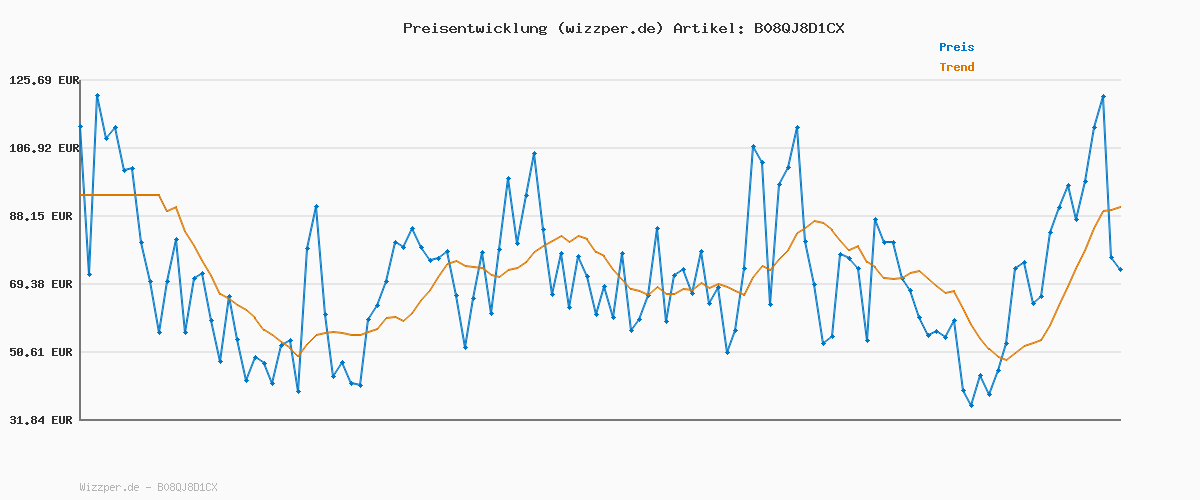The image size is (1200, 500).
Task: Click the 31.84 EUR y-axis label
Action: tap(44, 420)
